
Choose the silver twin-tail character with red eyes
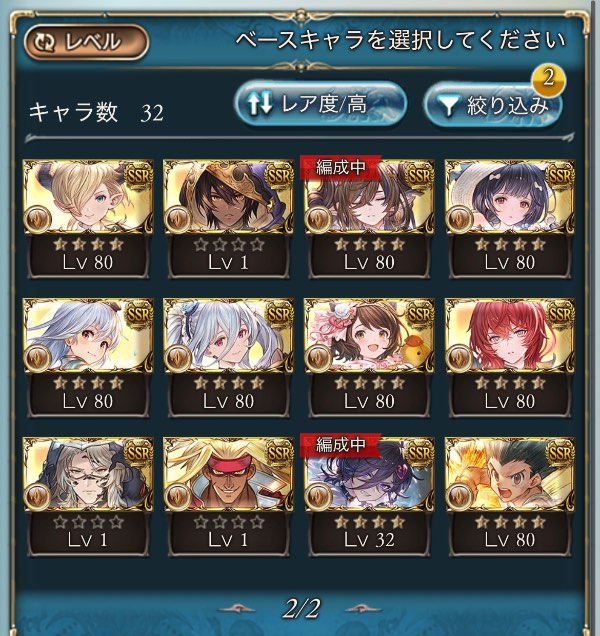228,358
